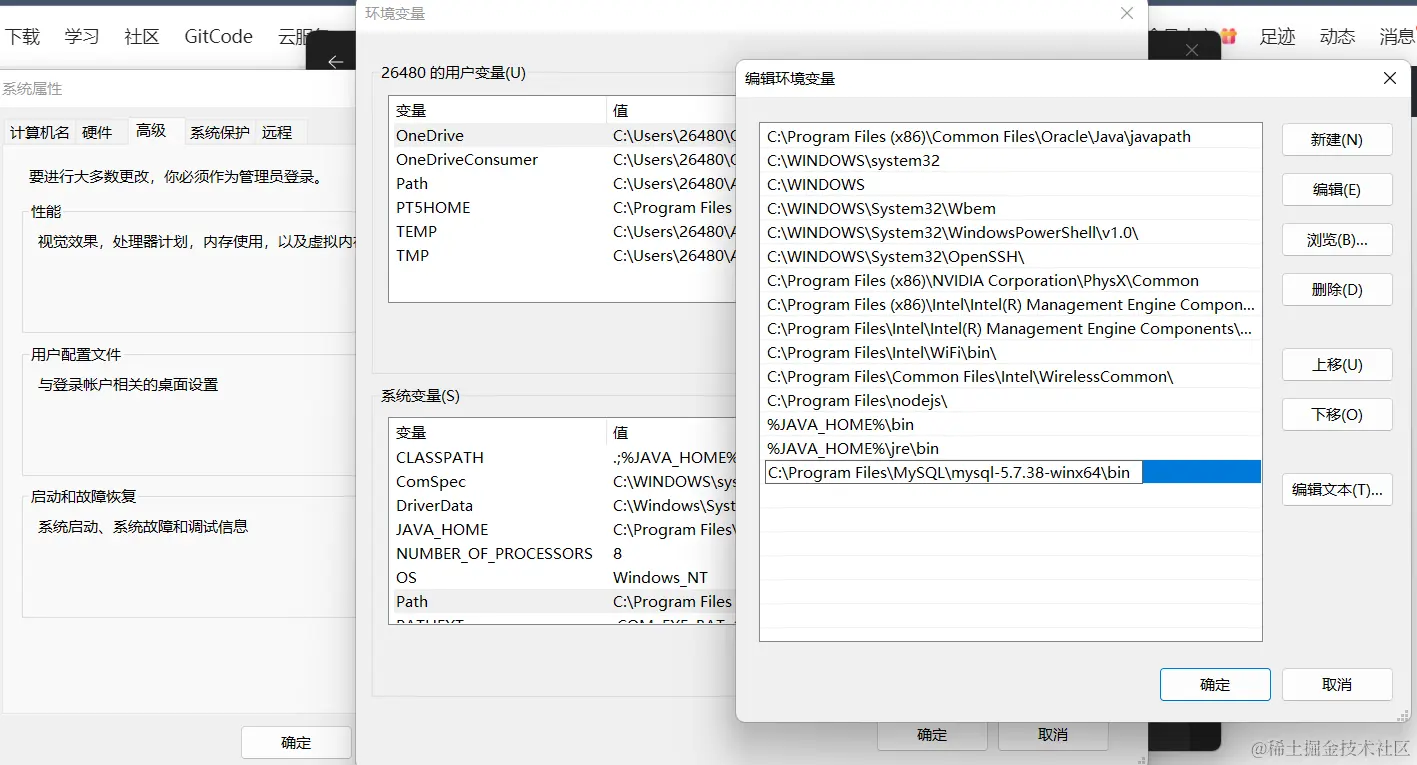Select C:\WINDOWS\system32 entry

[1011, 161]
